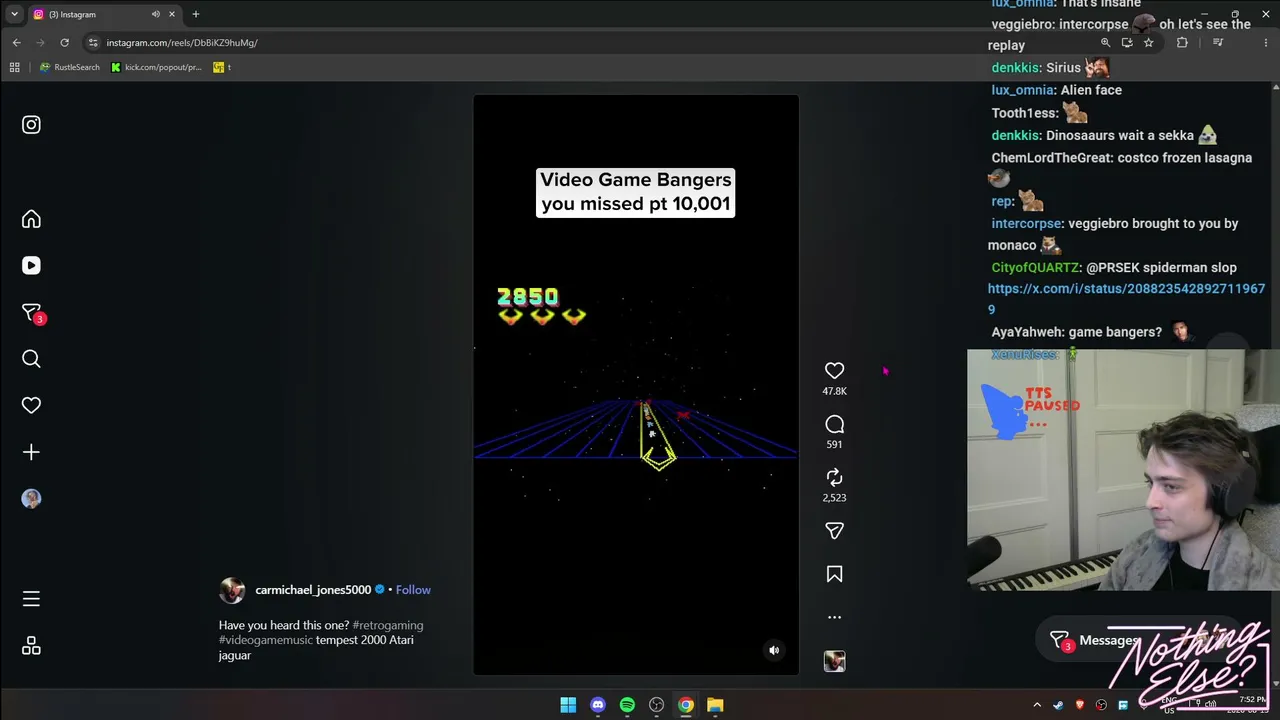The width and height of the screenshot is (1280, 720).
Task: Open direct messages in left sidebar
Action: pyautogui.click(x=32, y=313)
